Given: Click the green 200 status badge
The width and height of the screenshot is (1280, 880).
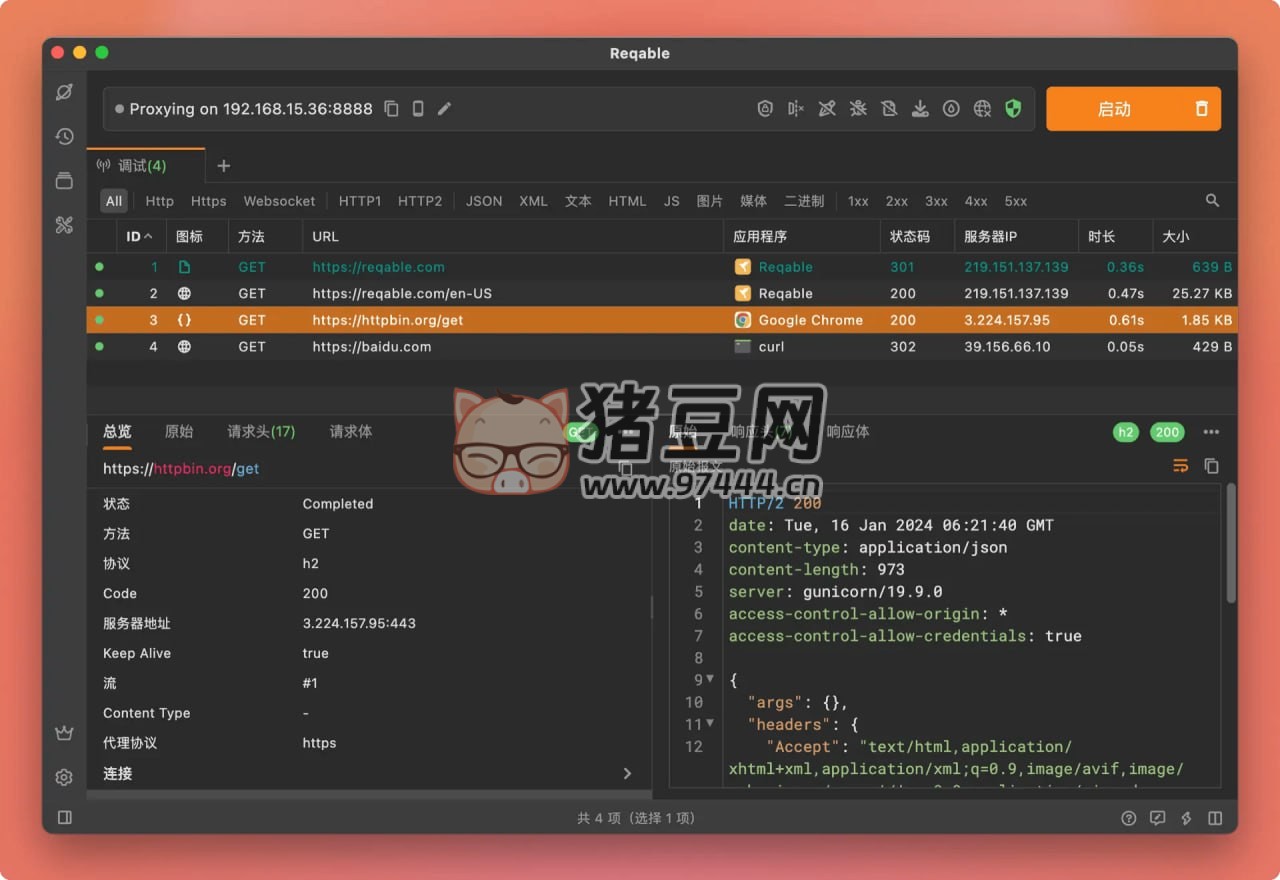Looking at the screenshot, I should pyautogui.click(x=1167, y=432).
